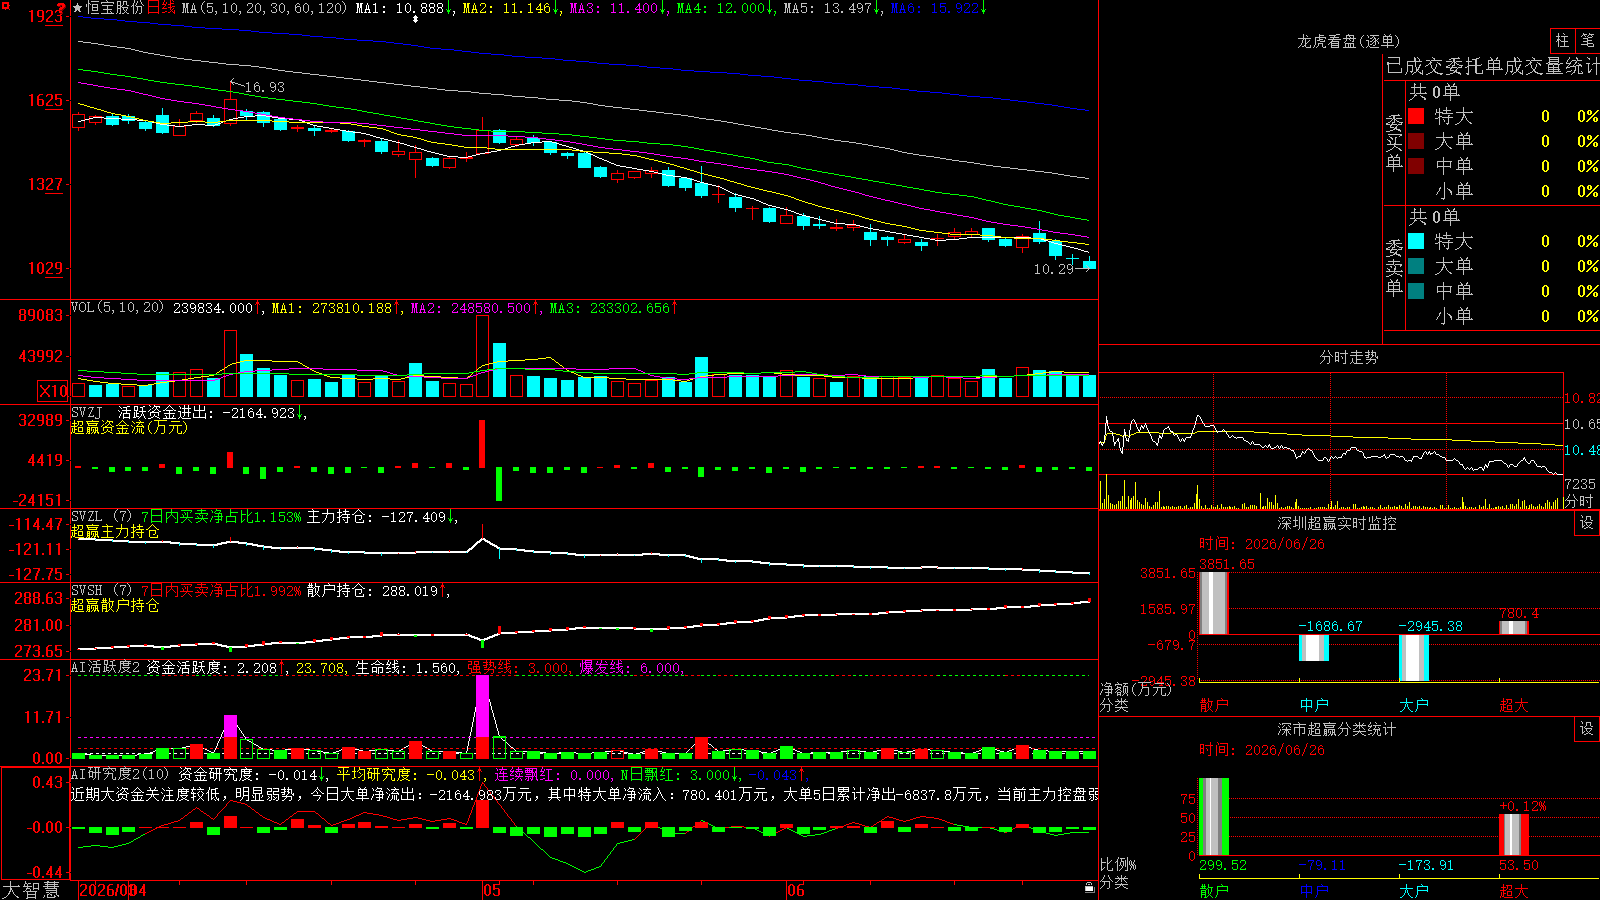Click the 深市超赢分类统计 panel title

[x=1336, y=729]
